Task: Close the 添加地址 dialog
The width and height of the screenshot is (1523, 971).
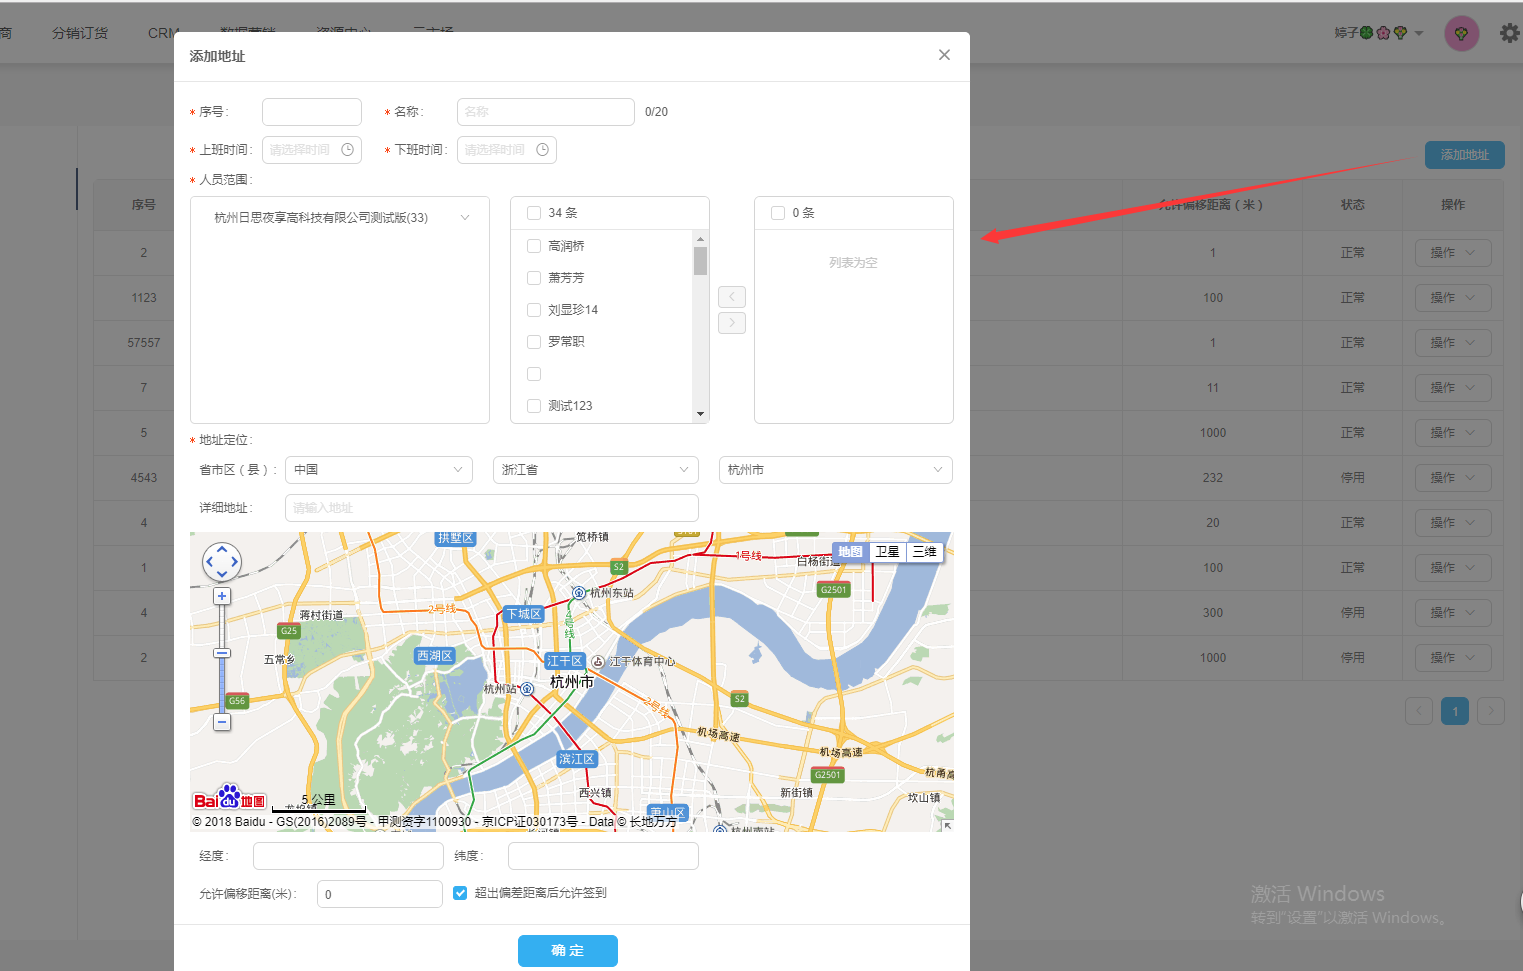Action: pyautogui.click(x=944, y=55)
